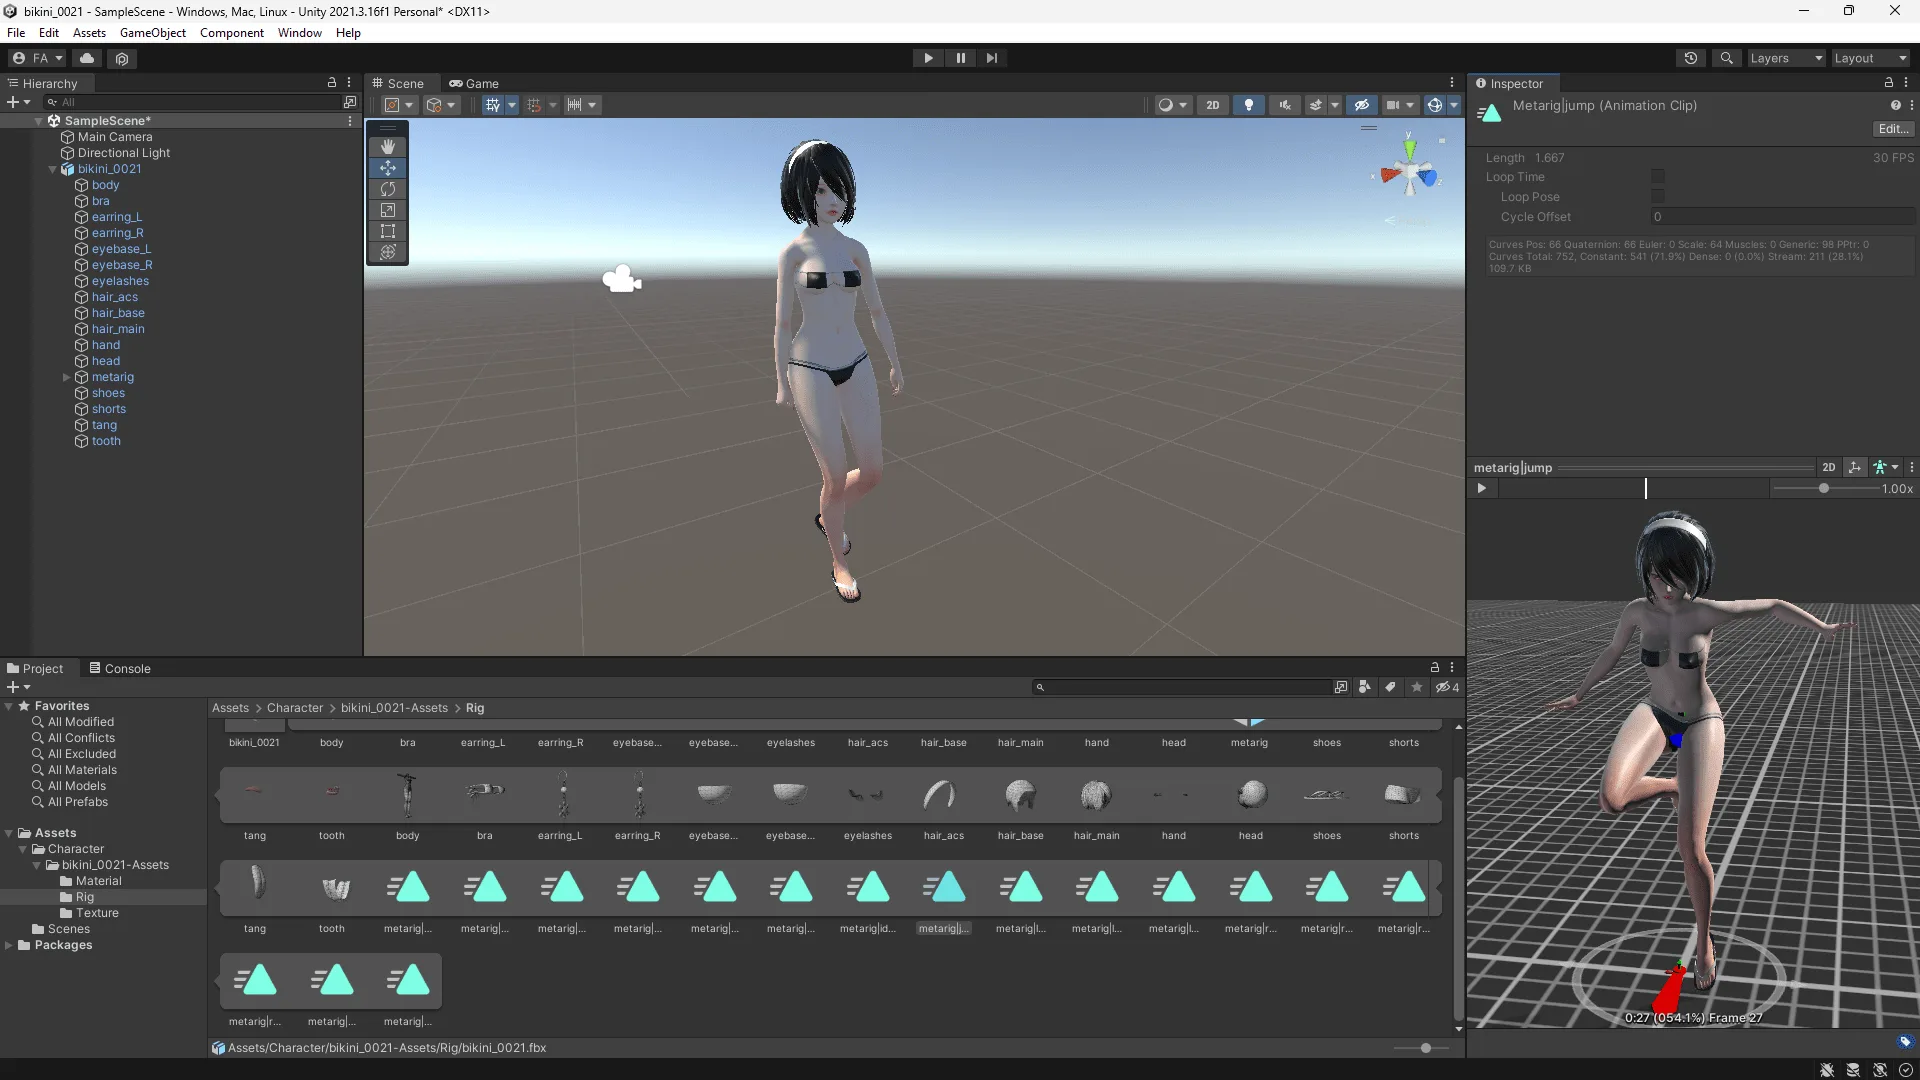Screen dimensions: 1920x1080
Task: Select the Rect Transform tool
Action: (x=387, y=231)
